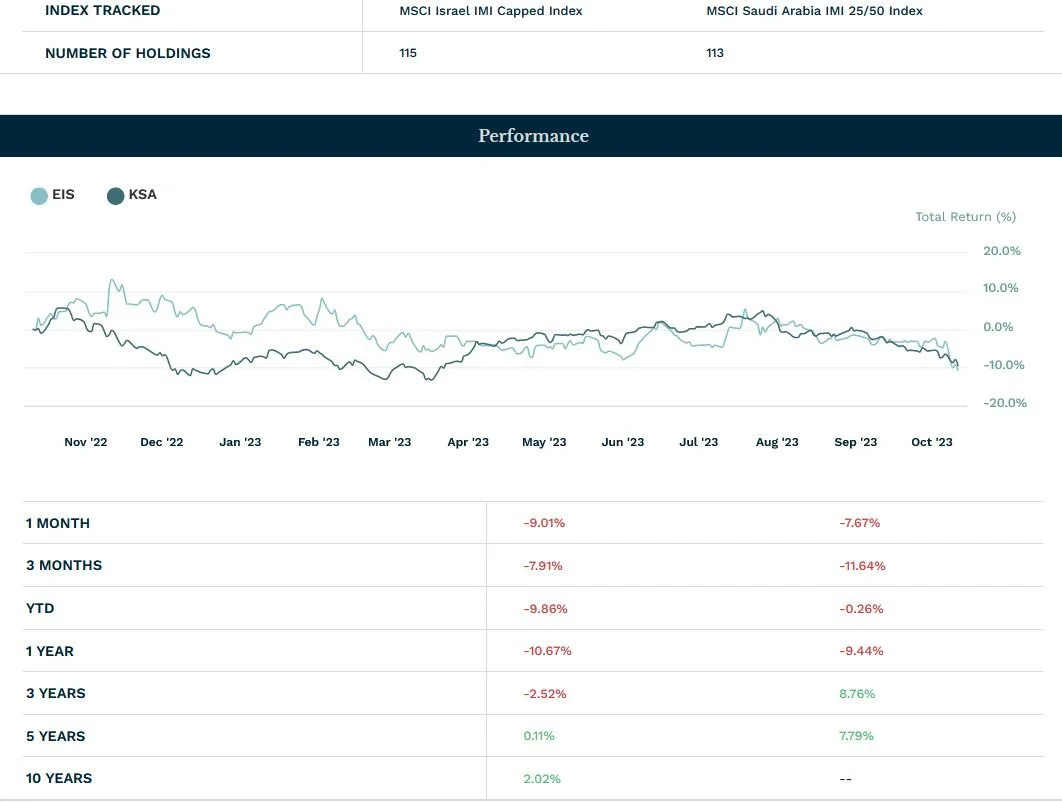
Task: Click the holdings count 113
Action: coord(715,53)
